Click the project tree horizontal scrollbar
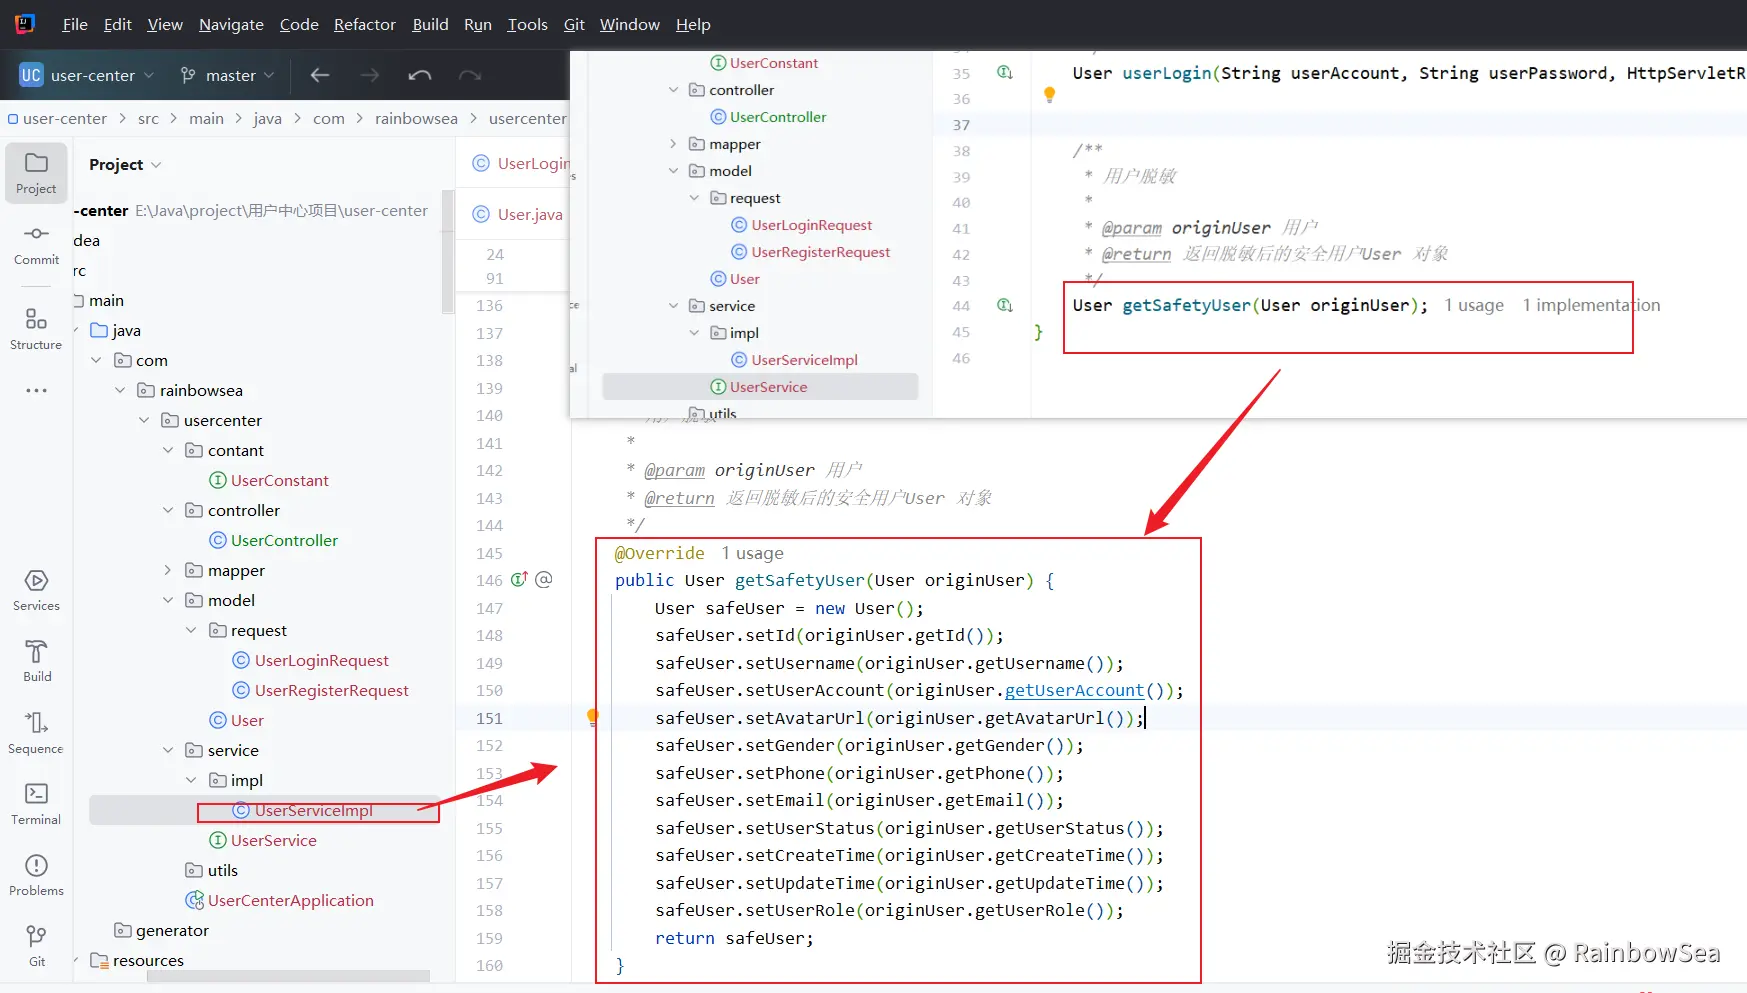Viewport: 1747px width, 993px height. (288, 976)
